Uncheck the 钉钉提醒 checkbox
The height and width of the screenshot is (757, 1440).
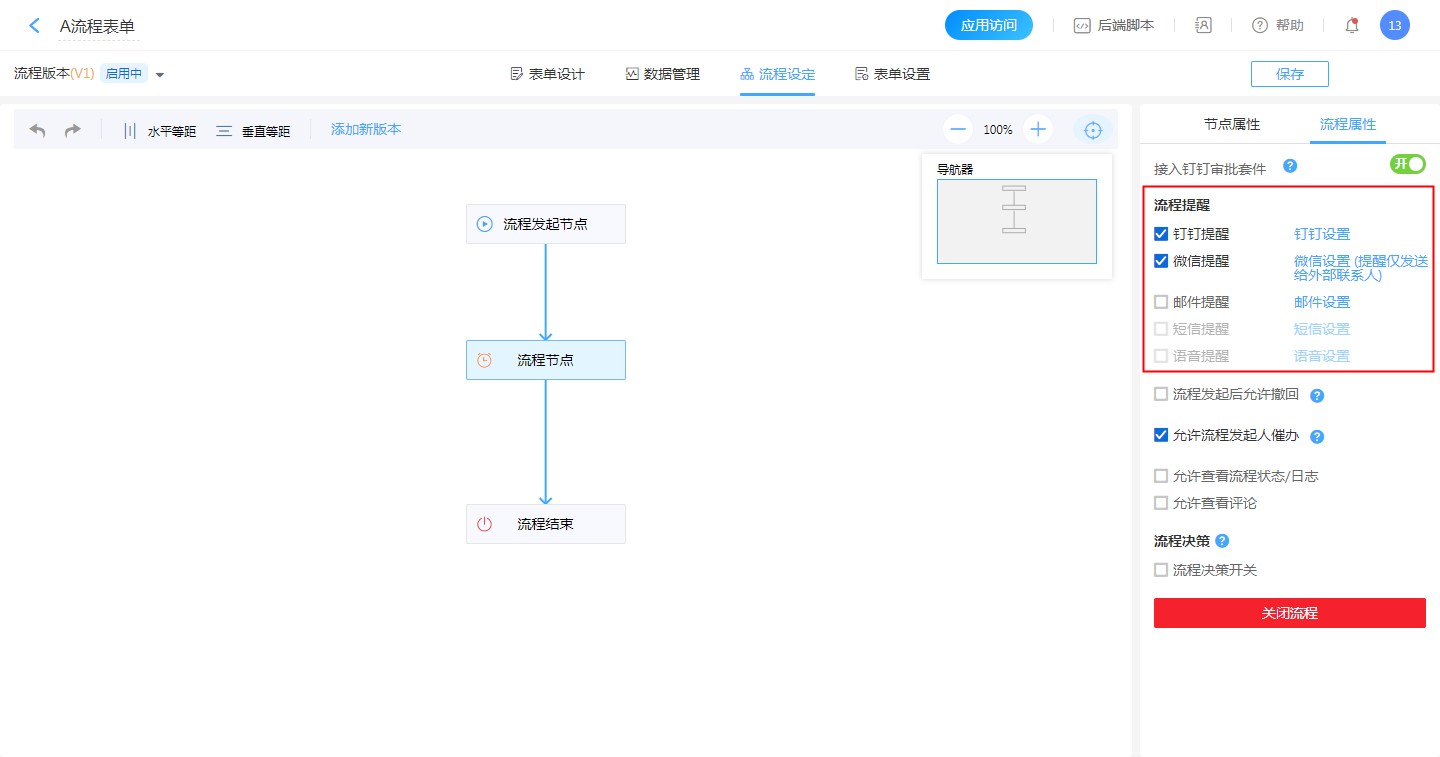pos(1161,234)
